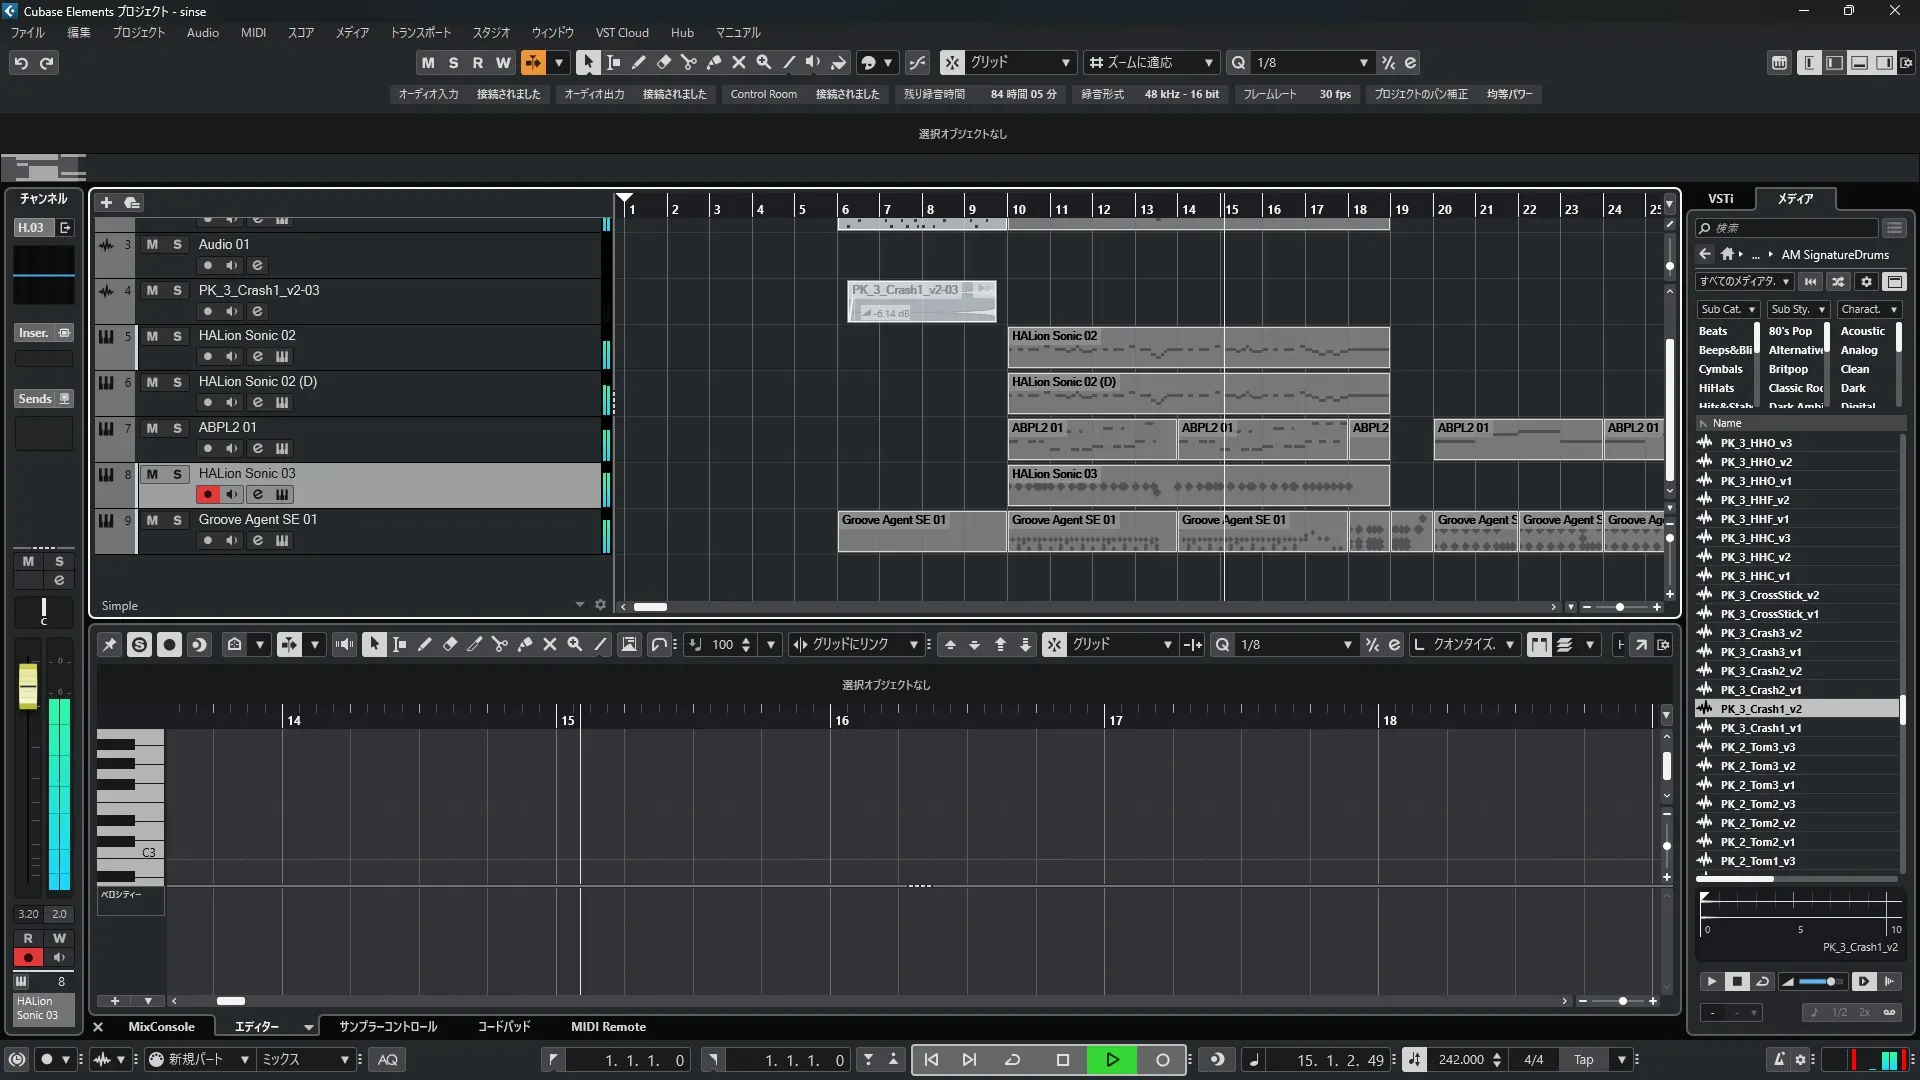The height and width of the screenshot is (1080, 1920).
Task: Click the Add Track plus icon
Action: (106, 203)
